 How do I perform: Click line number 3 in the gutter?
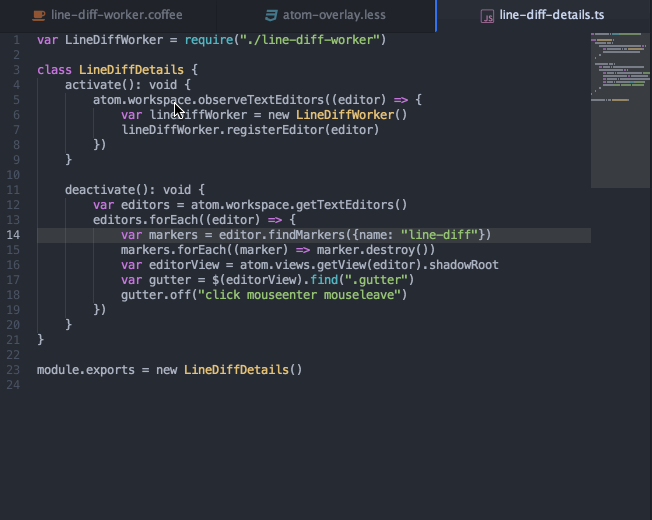[16, 70]
